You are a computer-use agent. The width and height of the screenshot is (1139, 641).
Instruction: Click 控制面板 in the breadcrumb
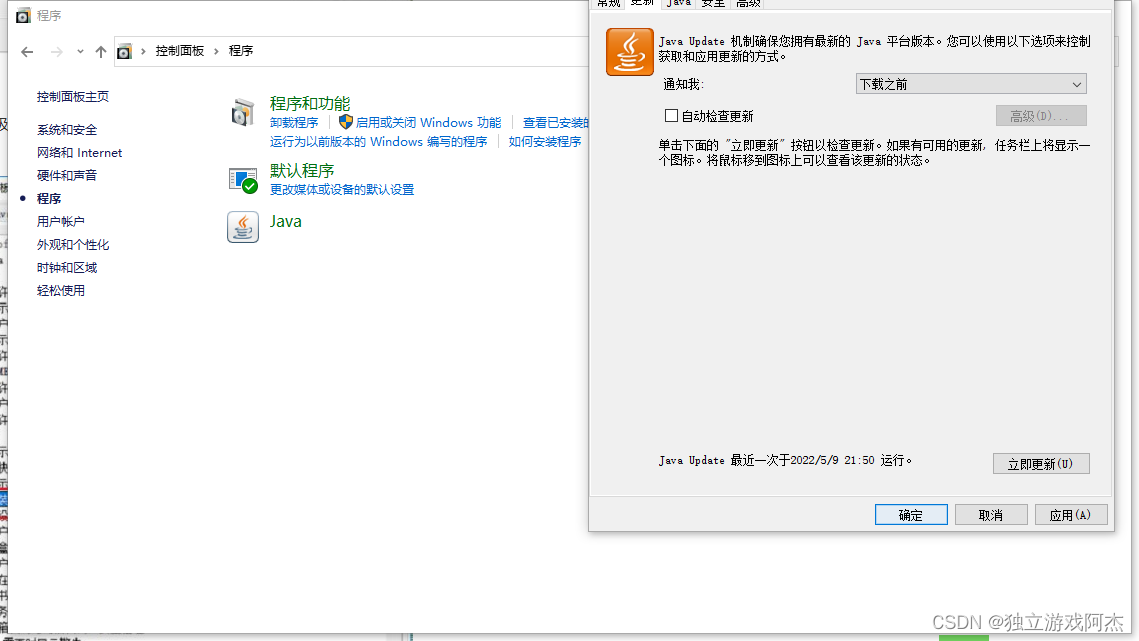tap(179, 51)
